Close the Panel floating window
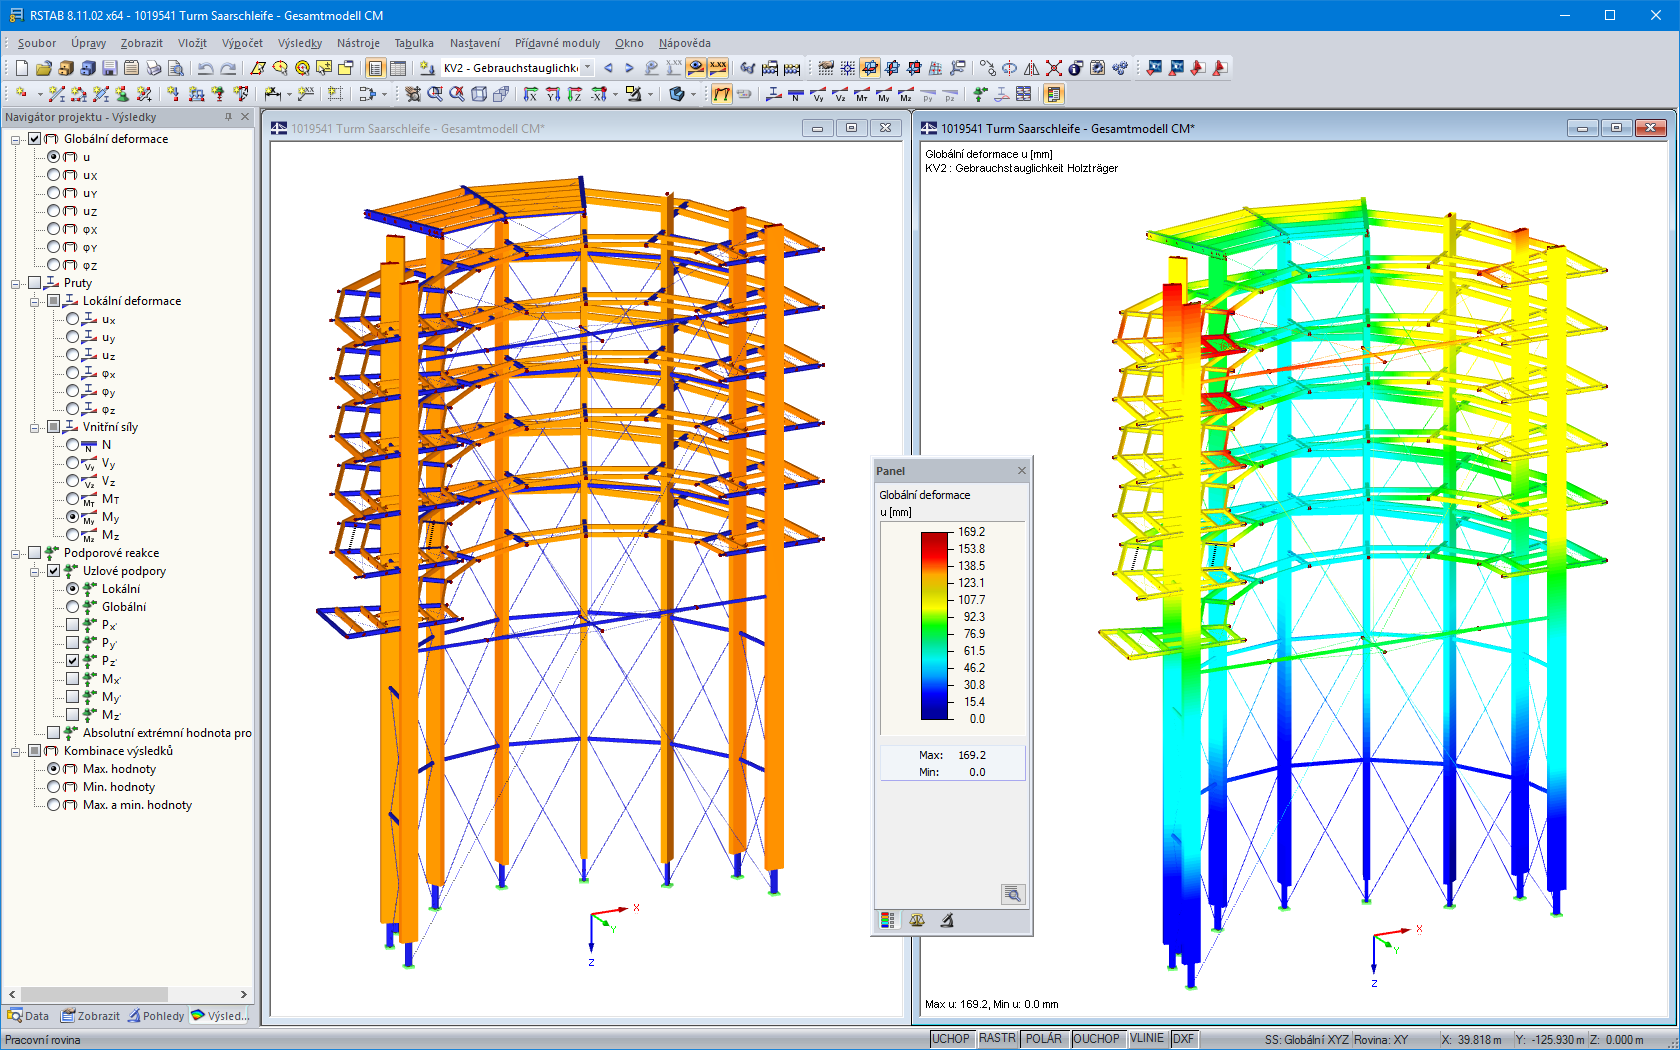Screen dimensions: 1680x1050 click(1022, 471)
